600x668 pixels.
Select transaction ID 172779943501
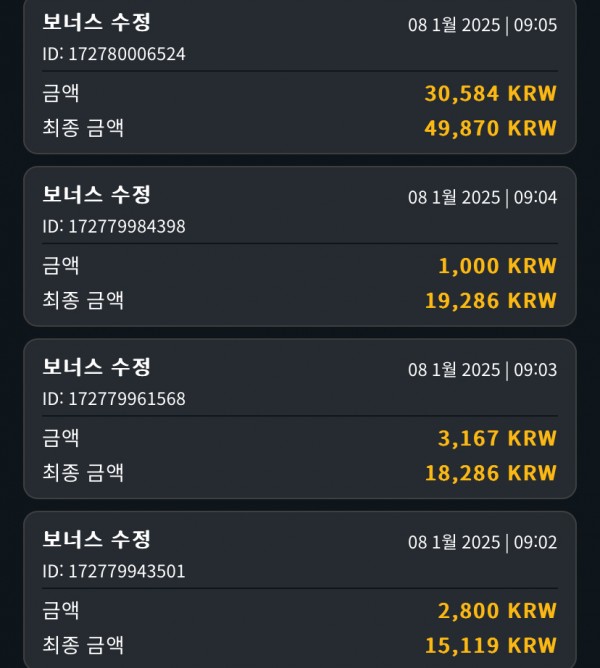[114, 571]
